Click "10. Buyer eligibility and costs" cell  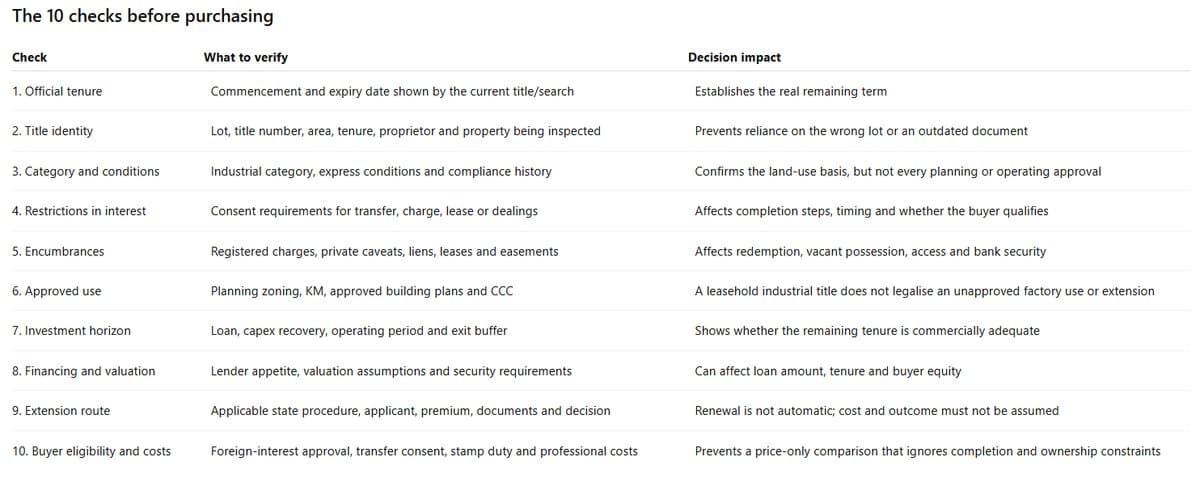[91, 451]
